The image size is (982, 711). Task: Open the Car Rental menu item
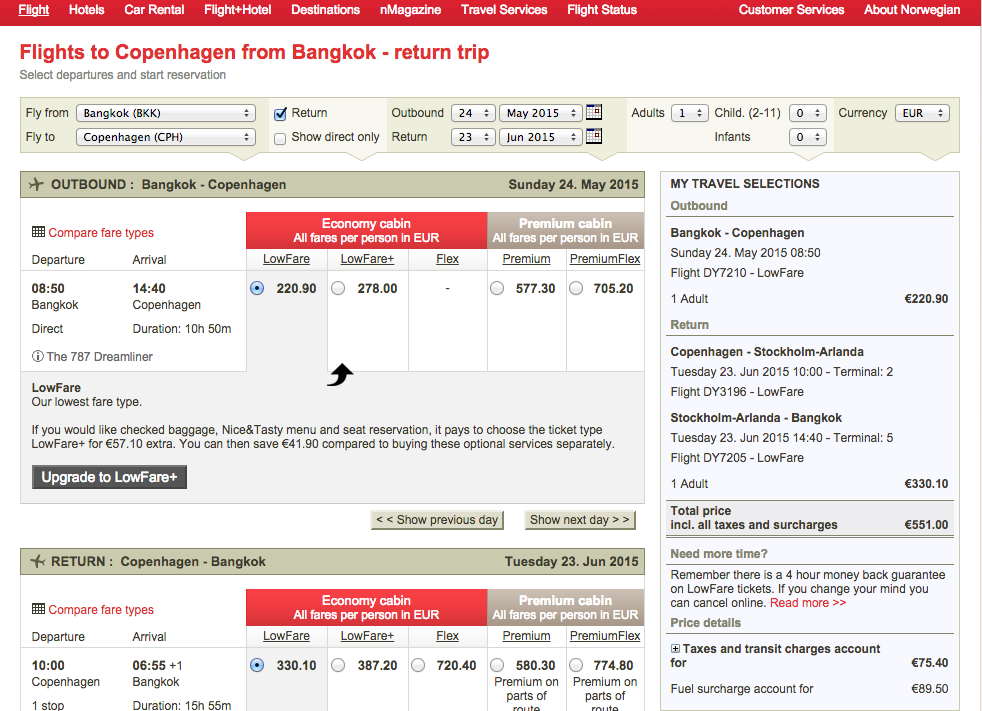pyautogui.click(x=154, y=9)
